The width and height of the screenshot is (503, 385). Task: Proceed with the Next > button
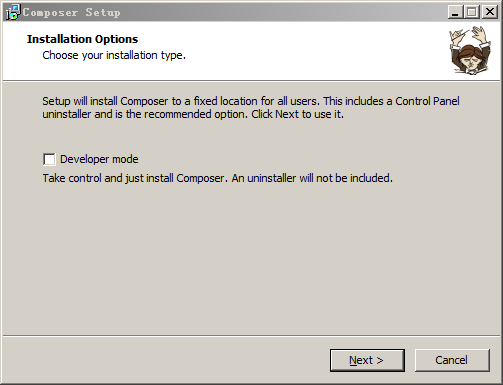367,360
